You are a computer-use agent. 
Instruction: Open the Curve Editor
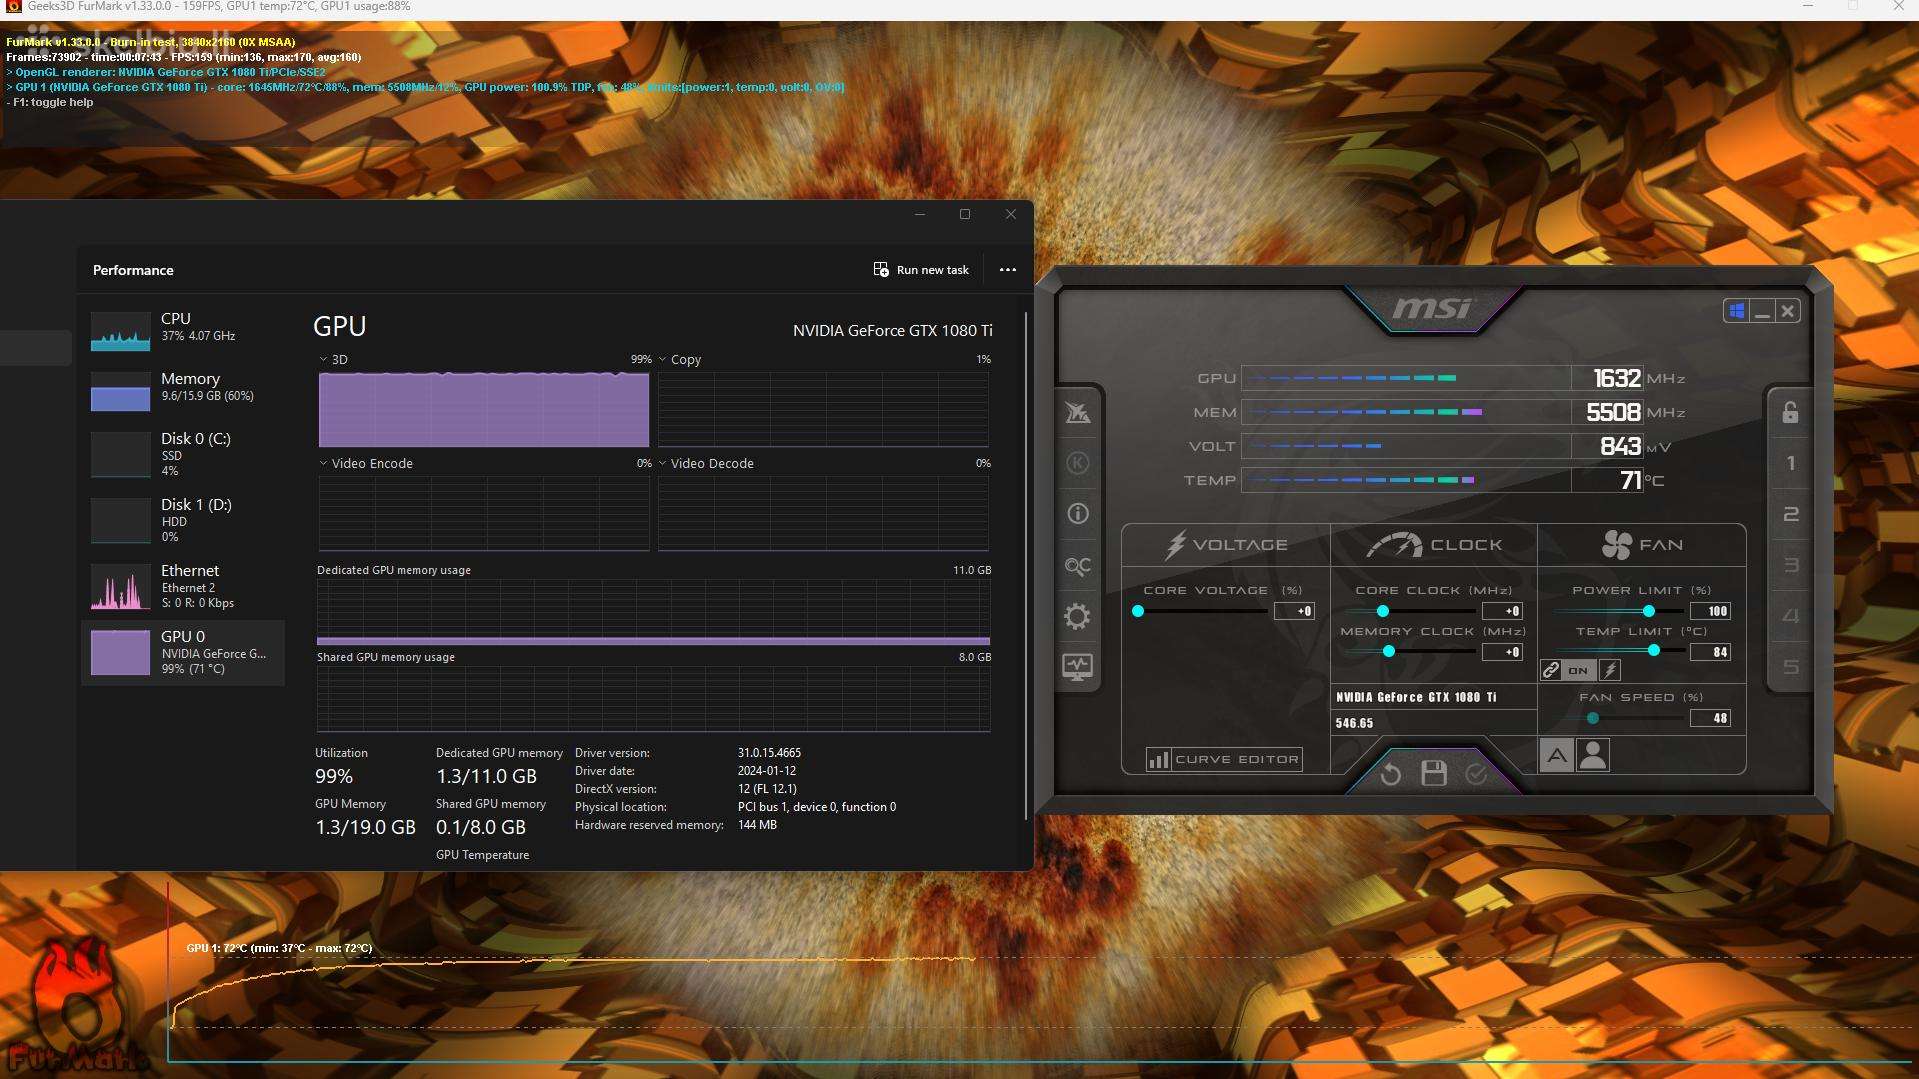tap(1224, 760)
